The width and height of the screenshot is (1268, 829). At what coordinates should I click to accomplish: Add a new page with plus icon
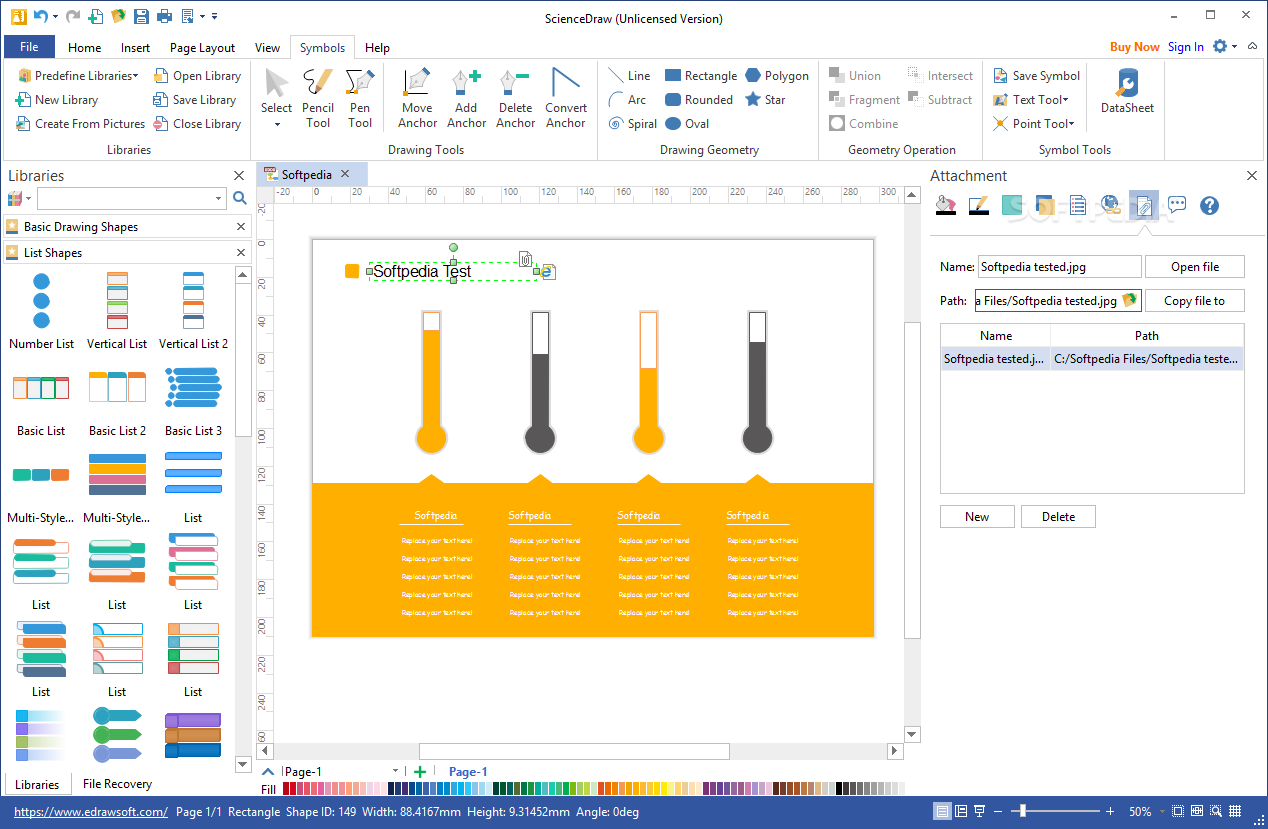(x=420, y=771)
